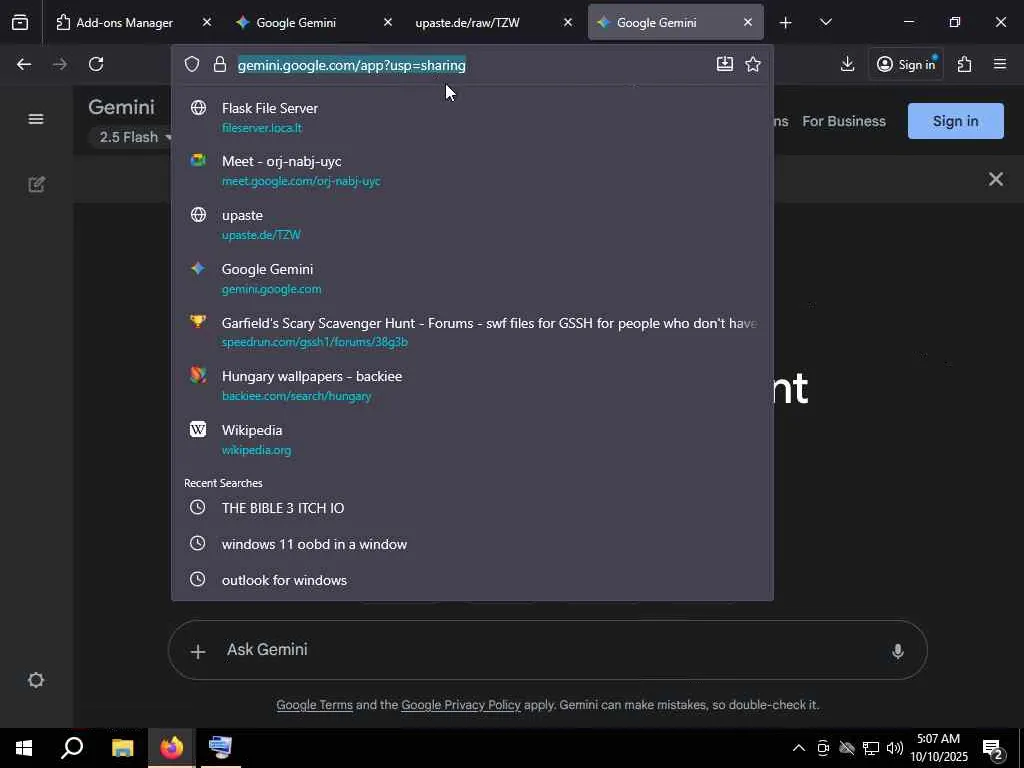Close the upaste.de/raw/TZW tab

tap(568, 22)
